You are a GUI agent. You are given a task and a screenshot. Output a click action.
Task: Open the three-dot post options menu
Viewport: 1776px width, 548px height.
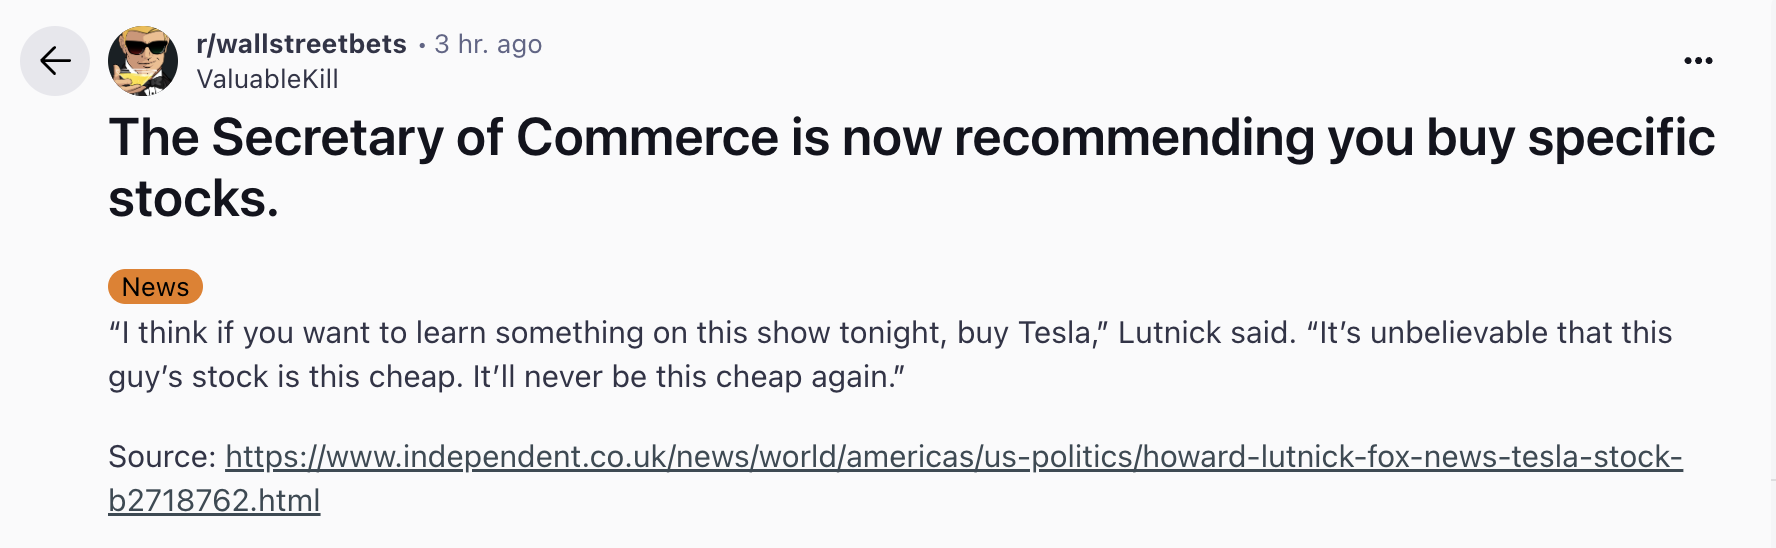(x=1698, y=61)
